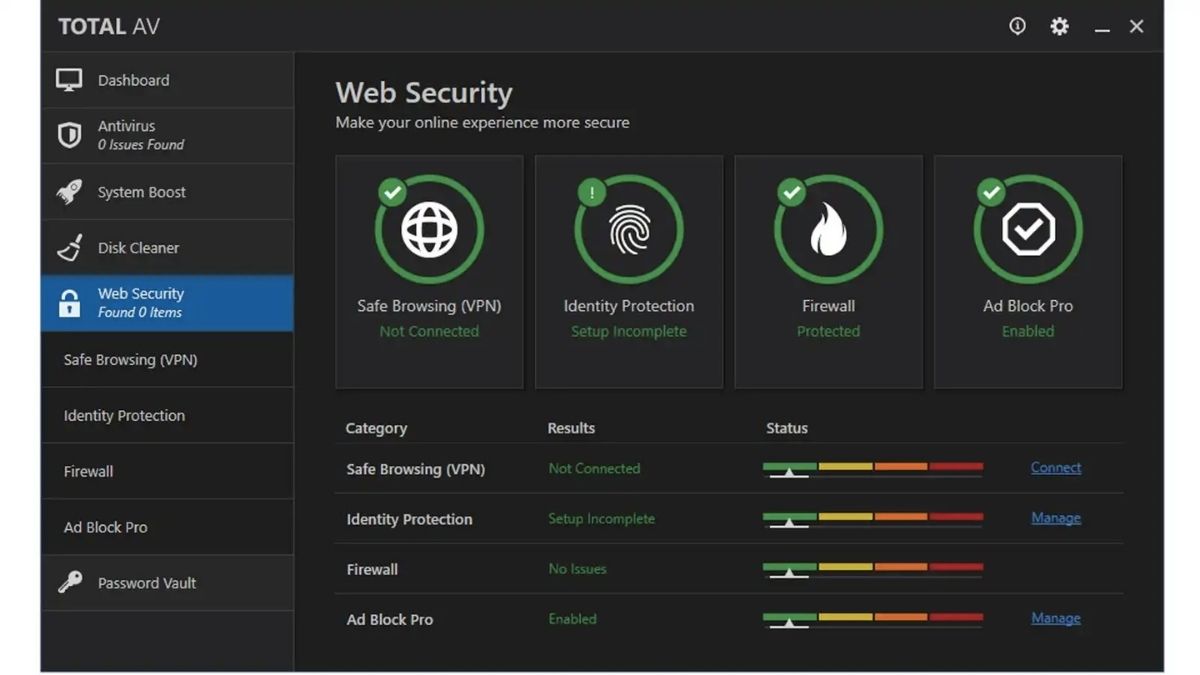Select Firewall from the sidebar
Viewport: 1200px width, 675px height.
[x=88, y=471]
